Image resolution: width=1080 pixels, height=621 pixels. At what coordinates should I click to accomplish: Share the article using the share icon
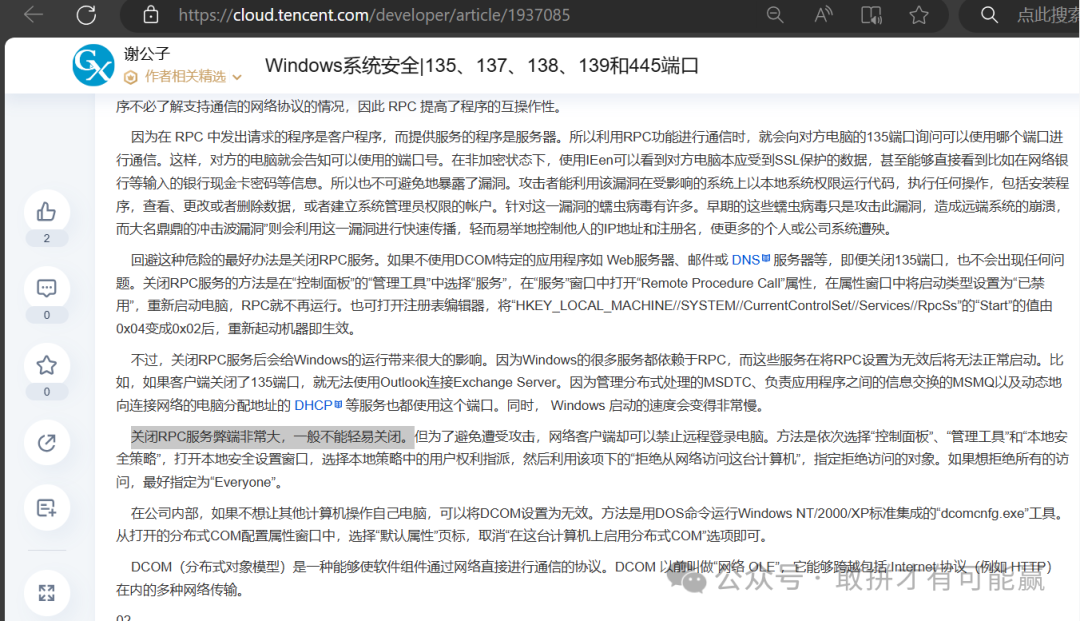click(46, 442)
